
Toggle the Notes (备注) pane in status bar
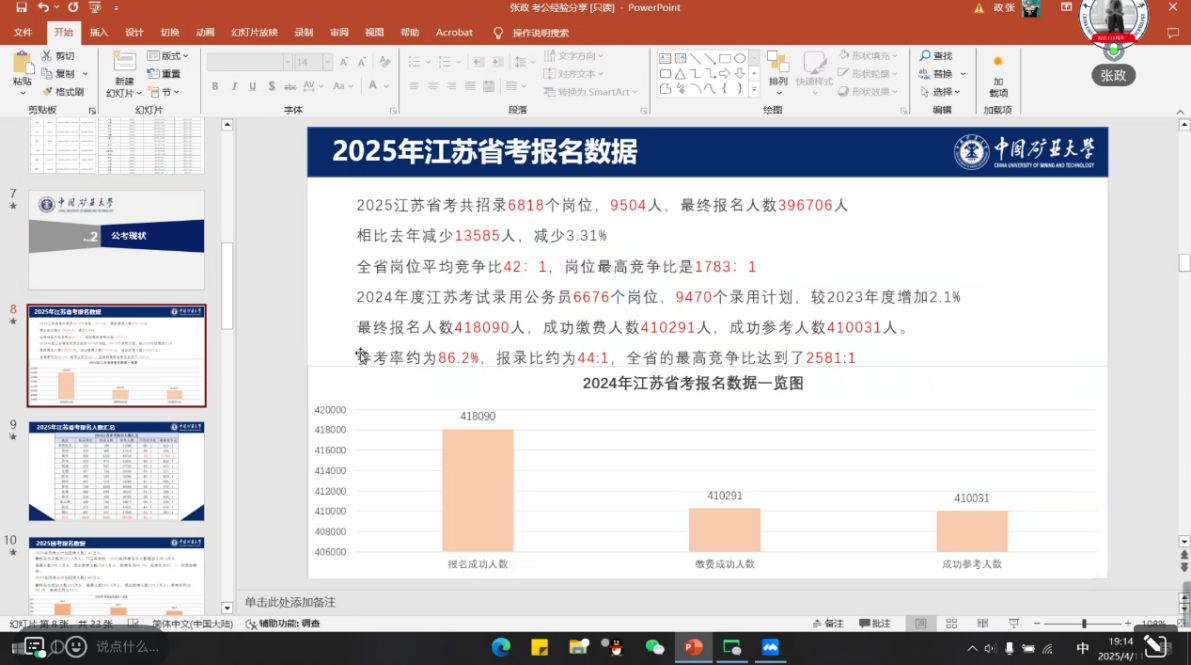(827, 624)
